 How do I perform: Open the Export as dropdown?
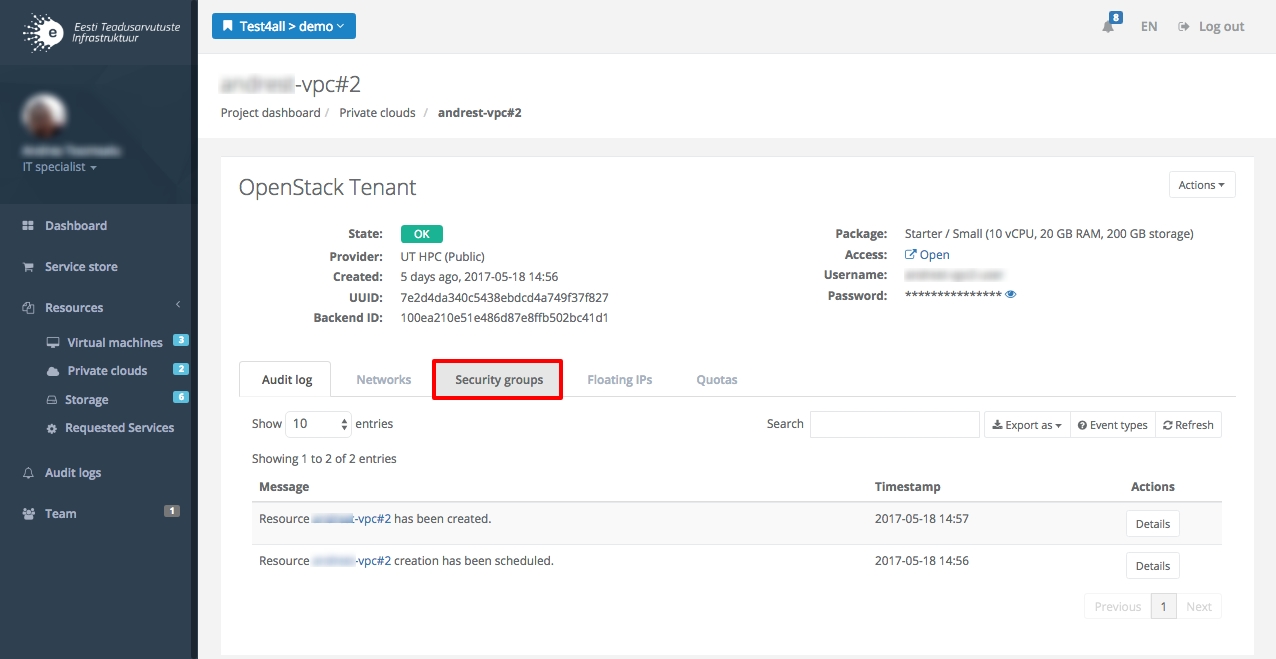click(x=1027, y=425)
